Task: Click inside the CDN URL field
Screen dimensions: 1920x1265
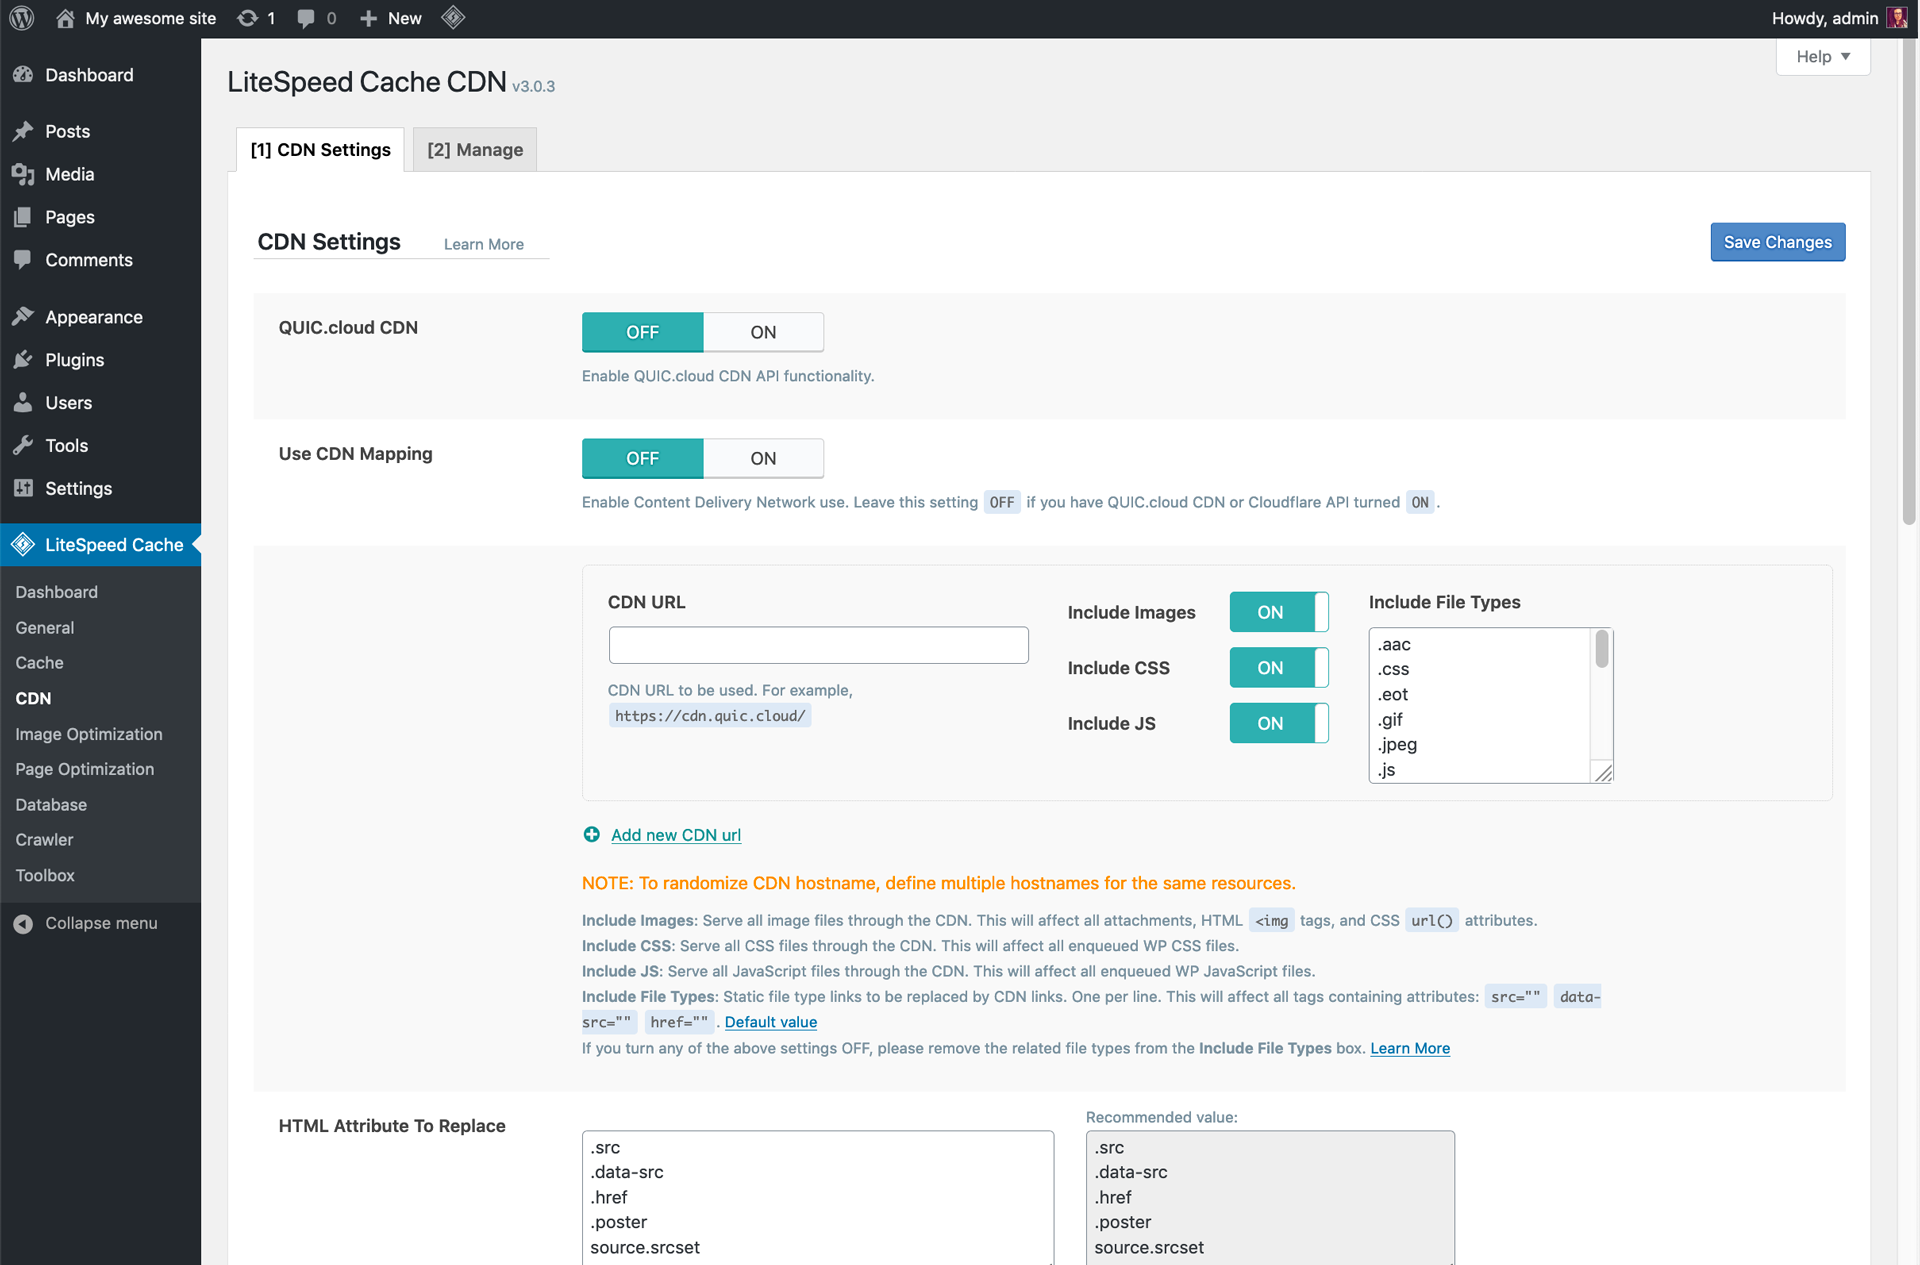Action: pos(818,645)
